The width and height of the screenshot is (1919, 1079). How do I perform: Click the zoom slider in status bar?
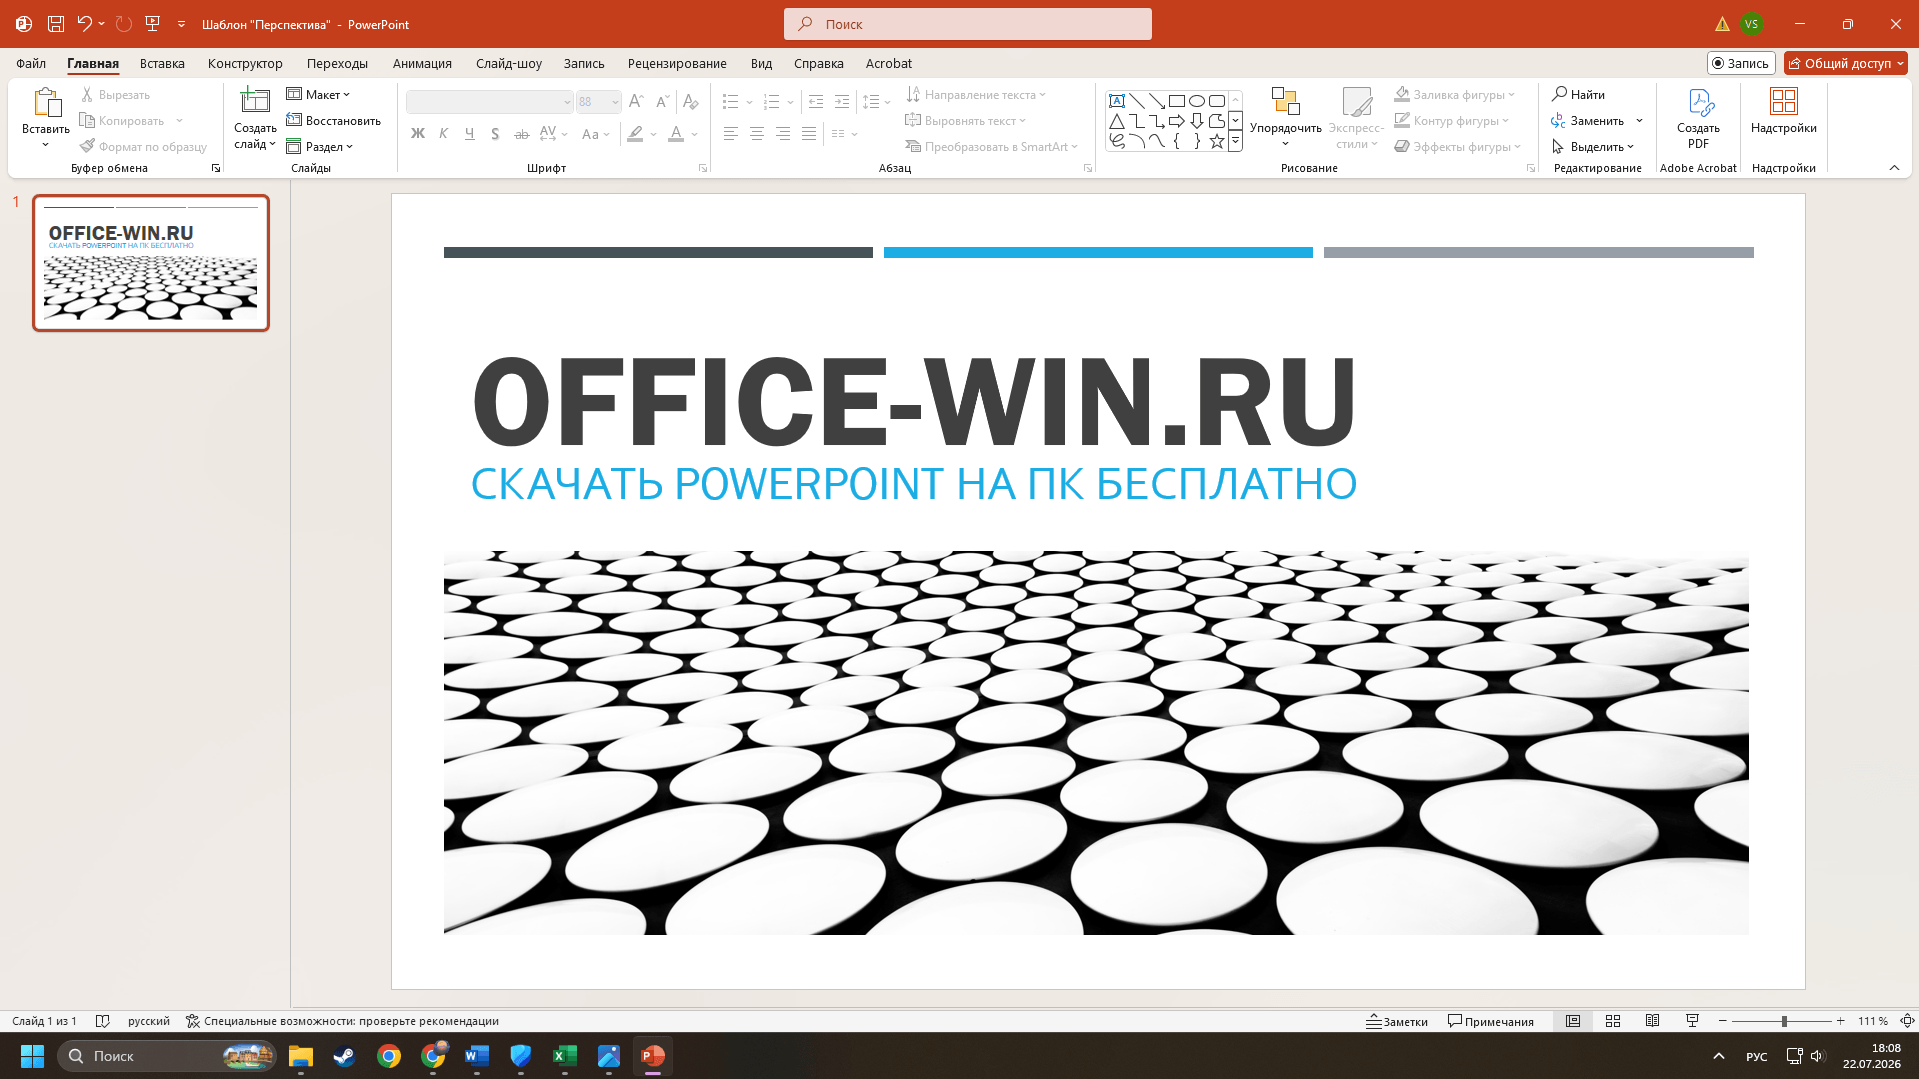[1783, 1021]
